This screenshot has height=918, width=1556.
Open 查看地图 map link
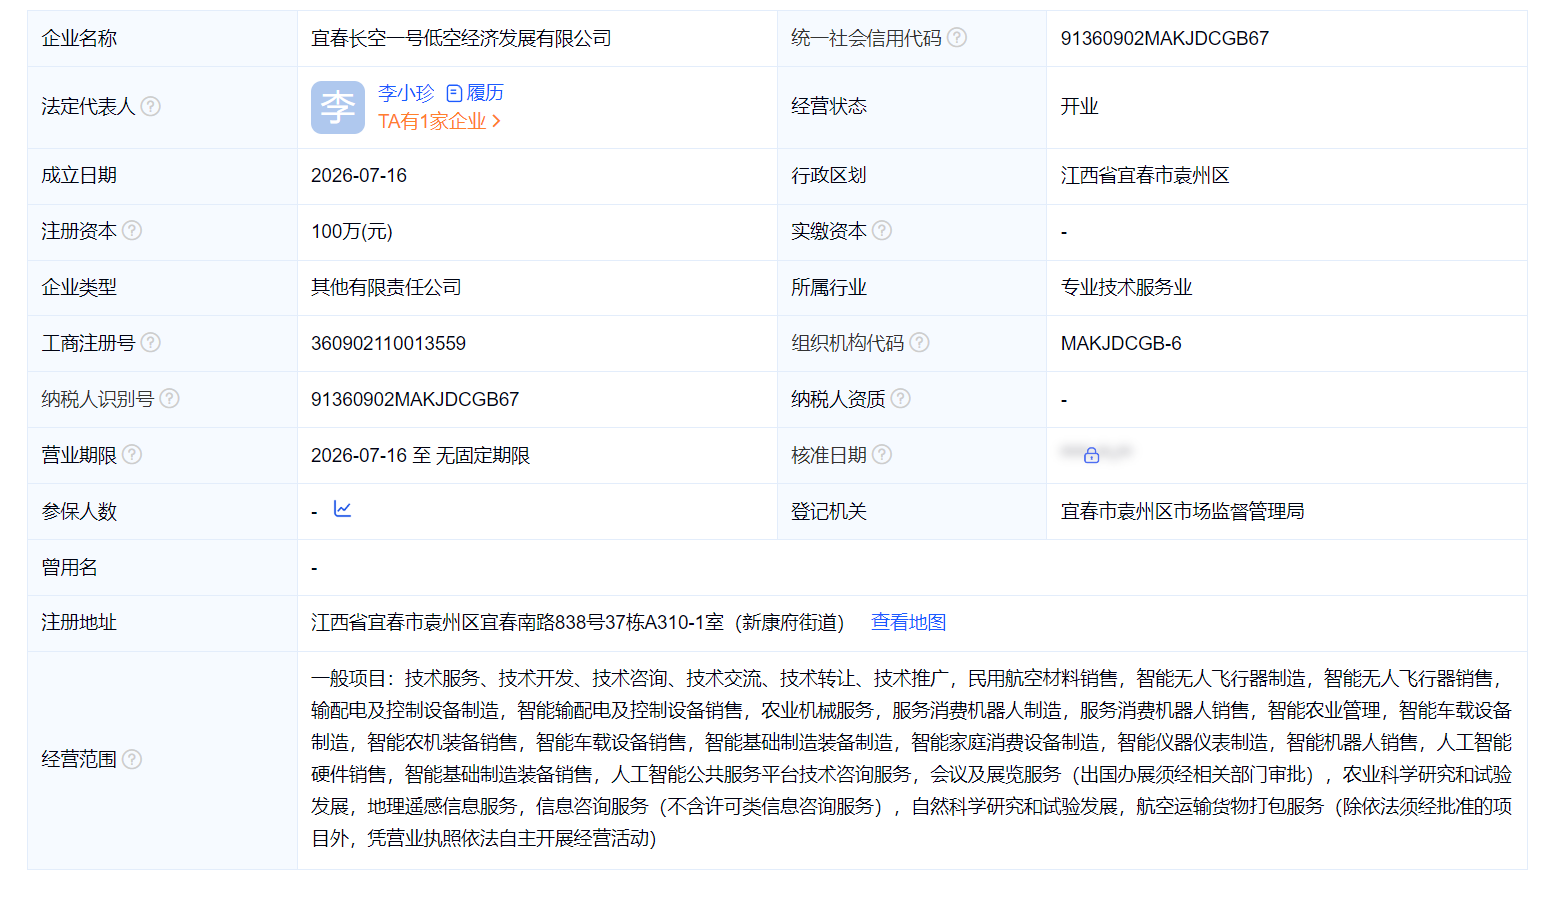[908, 622]
